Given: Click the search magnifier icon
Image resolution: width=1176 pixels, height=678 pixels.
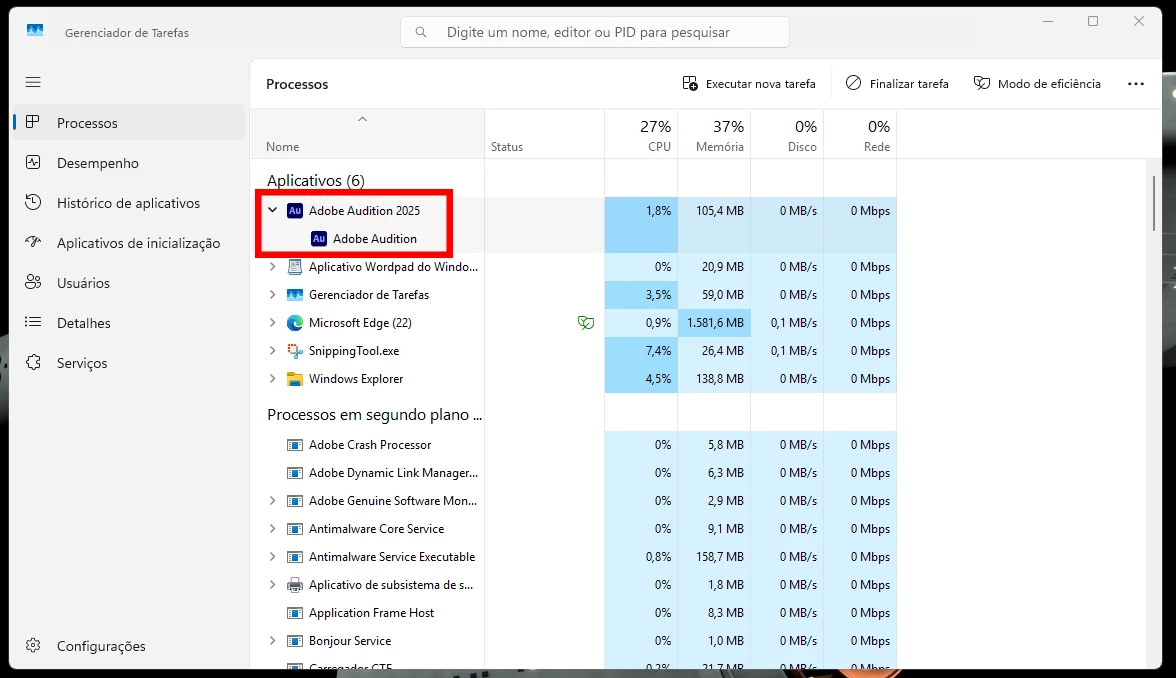Looking at the screenshot, I should (421, 32).
